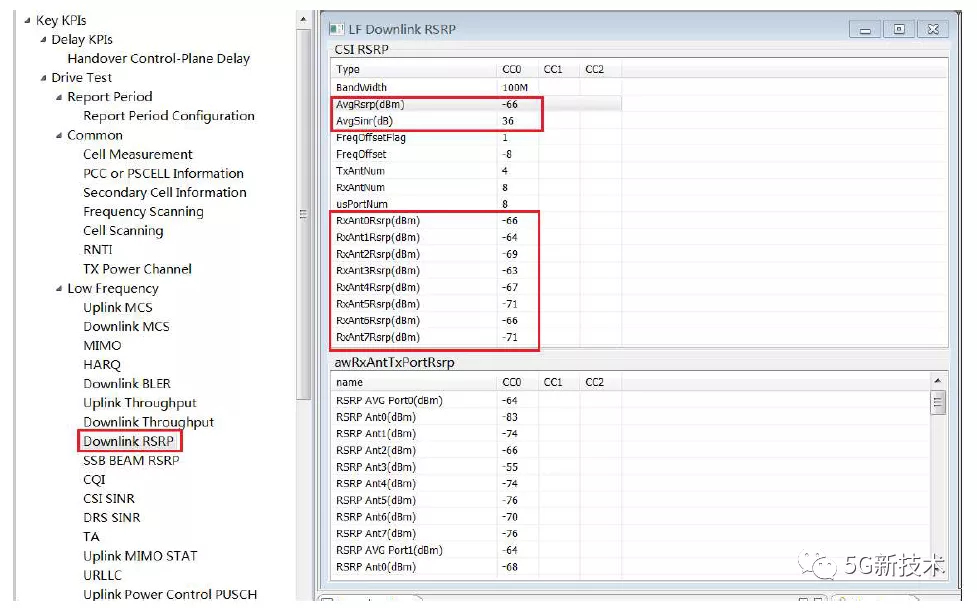Close the LF Downlink RSRP window
The height and width of the screenshot is (608, 977).
(x=933, y=29)
